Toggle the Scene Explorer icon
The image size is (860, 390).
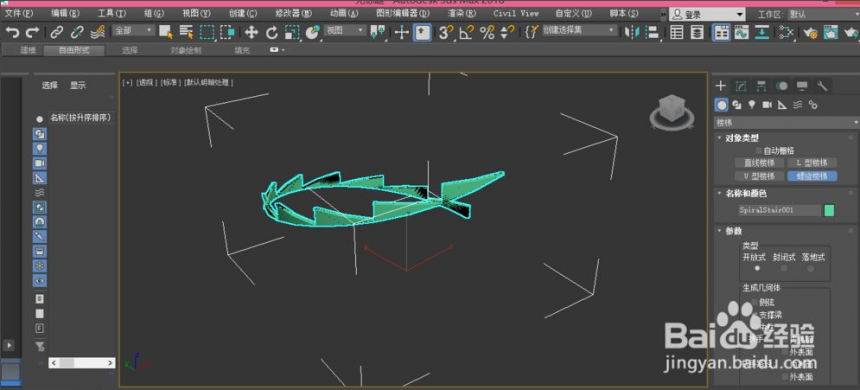[677, 32]
